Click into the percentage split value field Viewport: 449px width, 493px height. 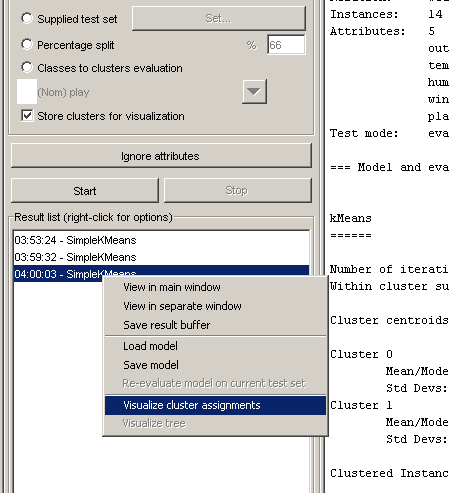coord(286,45)
